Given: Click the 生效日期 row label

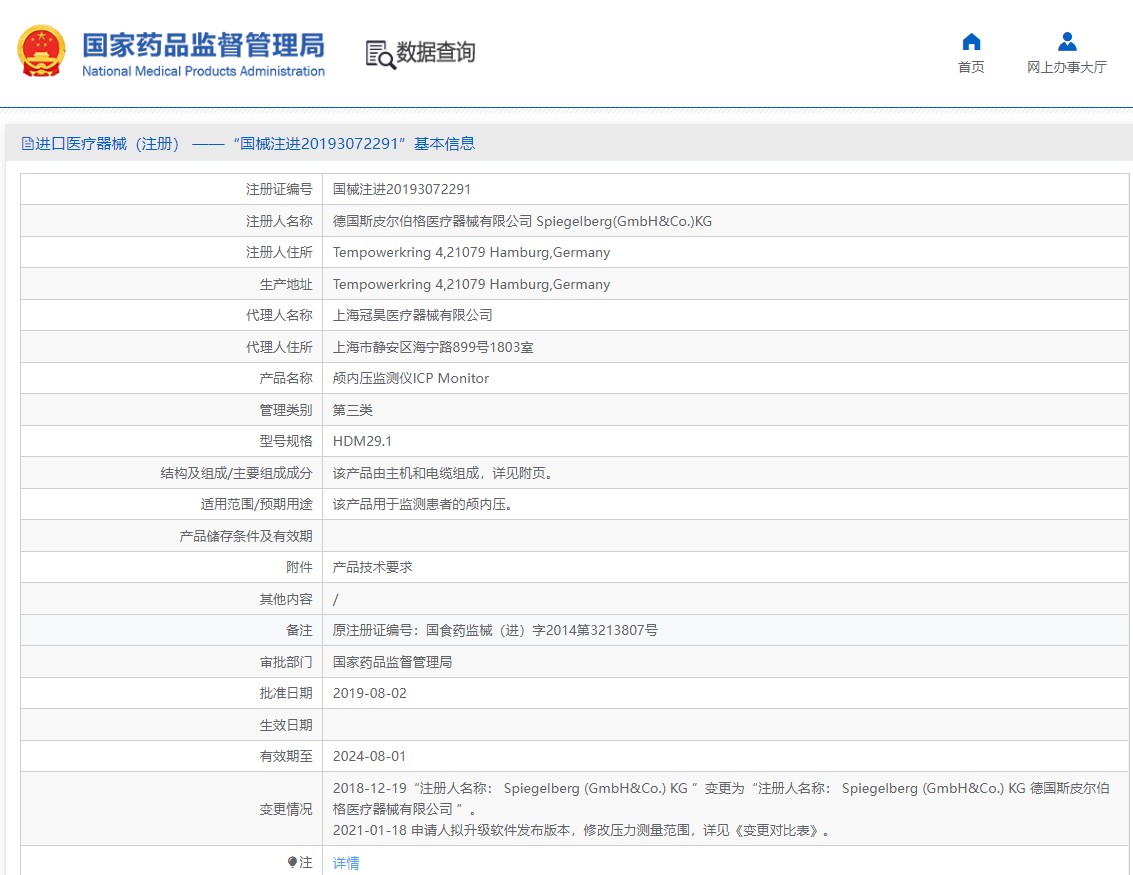Looking at the screenshot, I should [x=286, y=725].
